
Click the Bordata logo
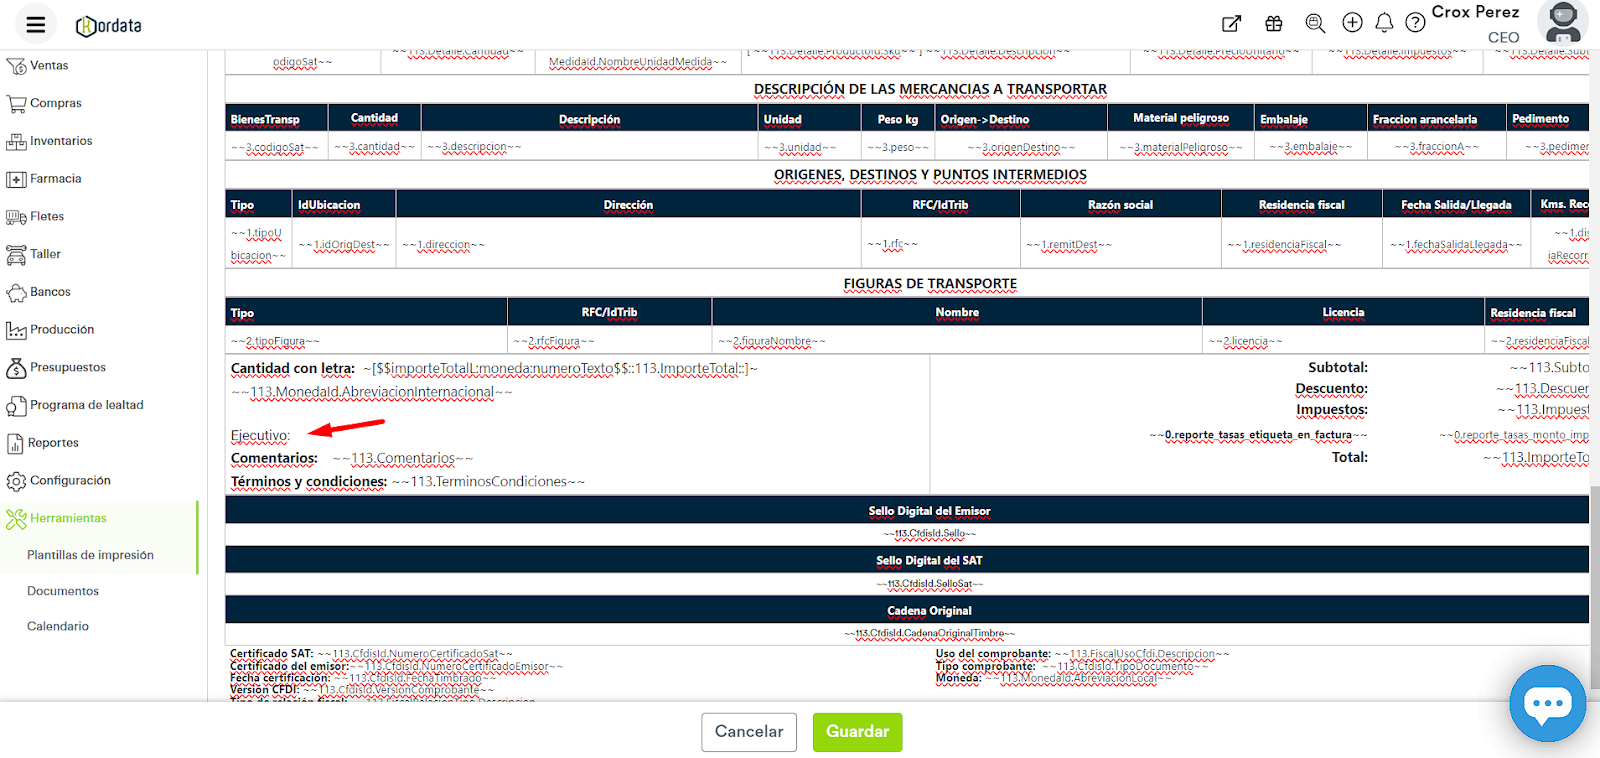(x=109, y=26)
